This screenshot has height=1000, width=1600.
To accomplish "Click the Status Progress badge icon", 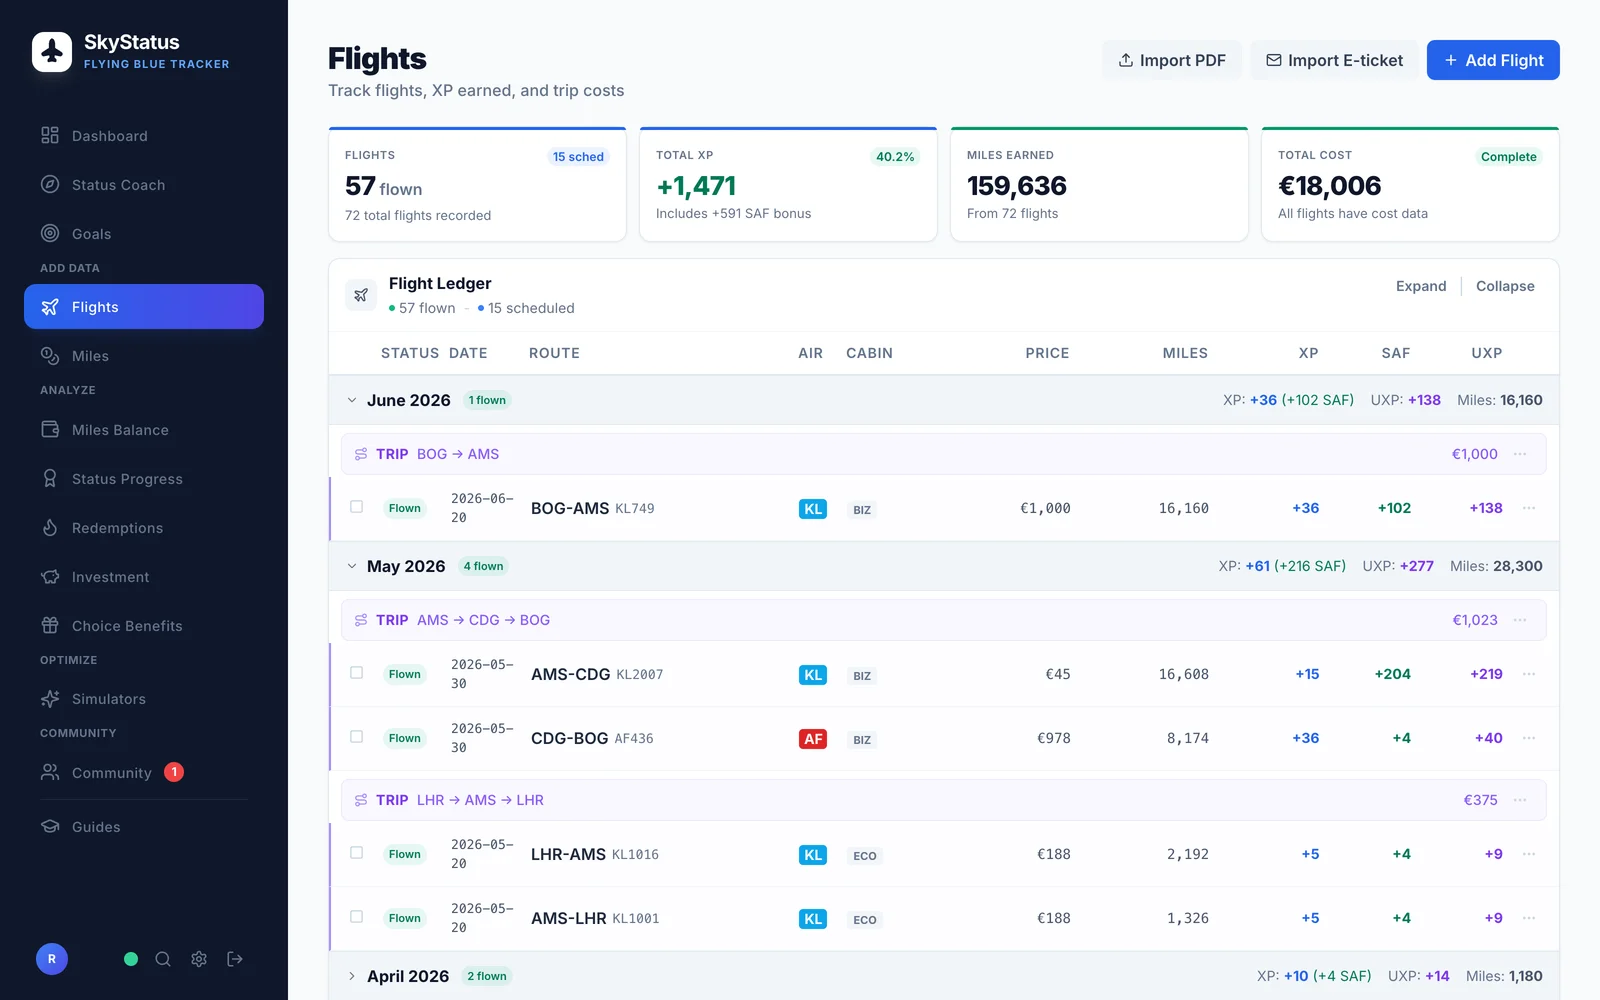I will tap(50, 479).
